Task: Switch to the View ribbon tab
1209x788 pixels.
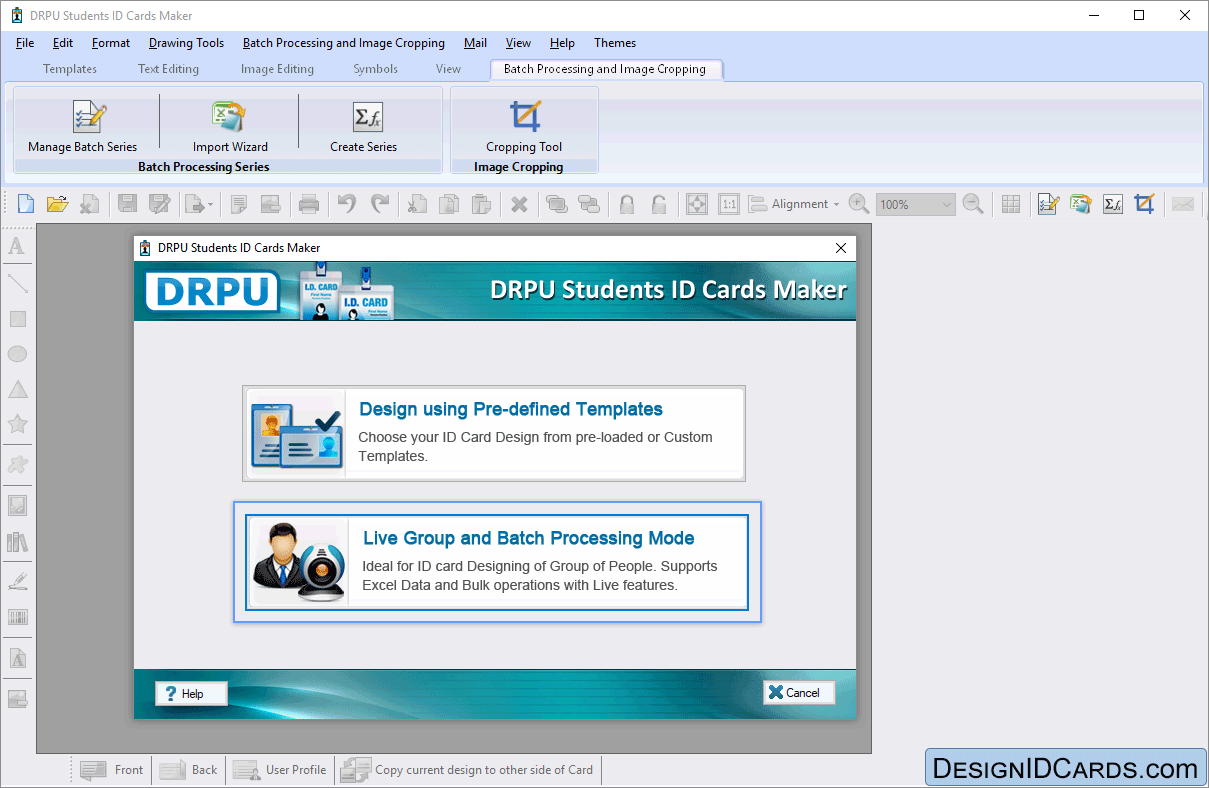Action: click(x=448, y=69)
